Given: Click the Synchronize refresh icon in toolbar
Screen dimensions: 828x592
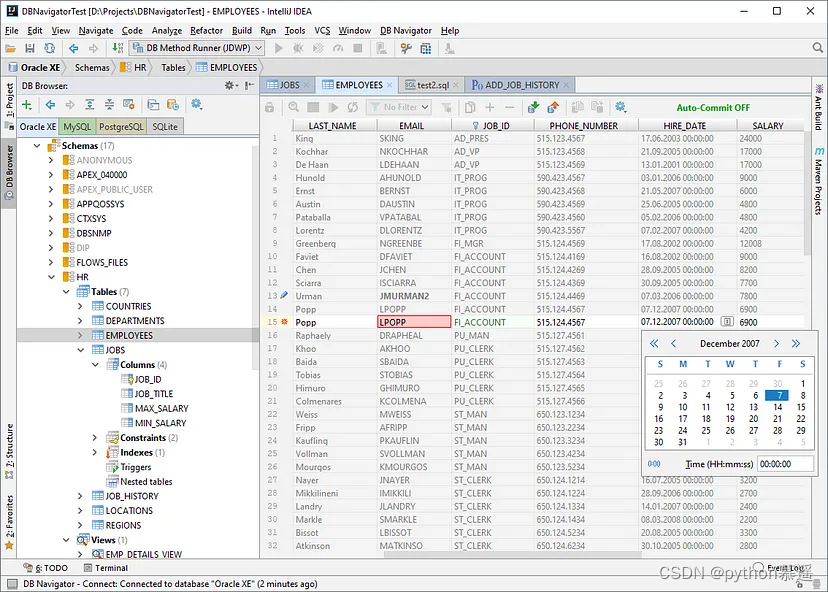Looking at the screenshot, I should 50,49.
